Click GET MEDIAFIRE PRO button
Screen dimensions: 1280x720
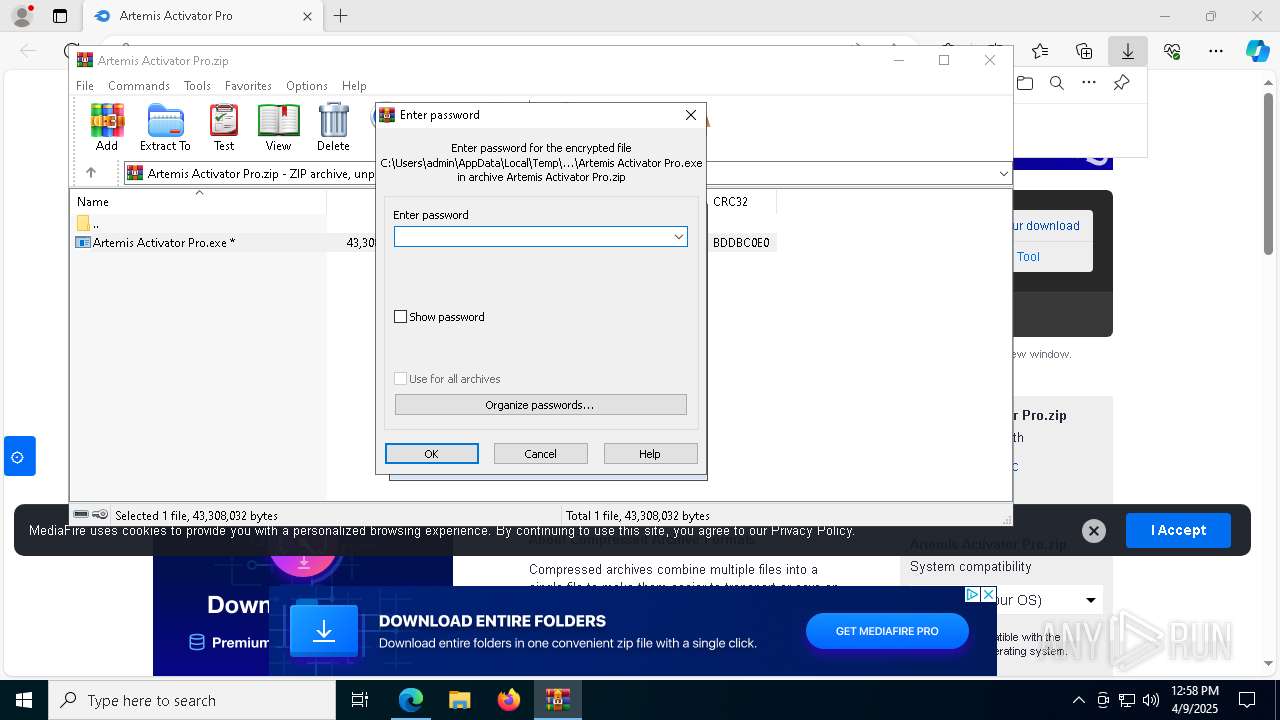[887, 631]
